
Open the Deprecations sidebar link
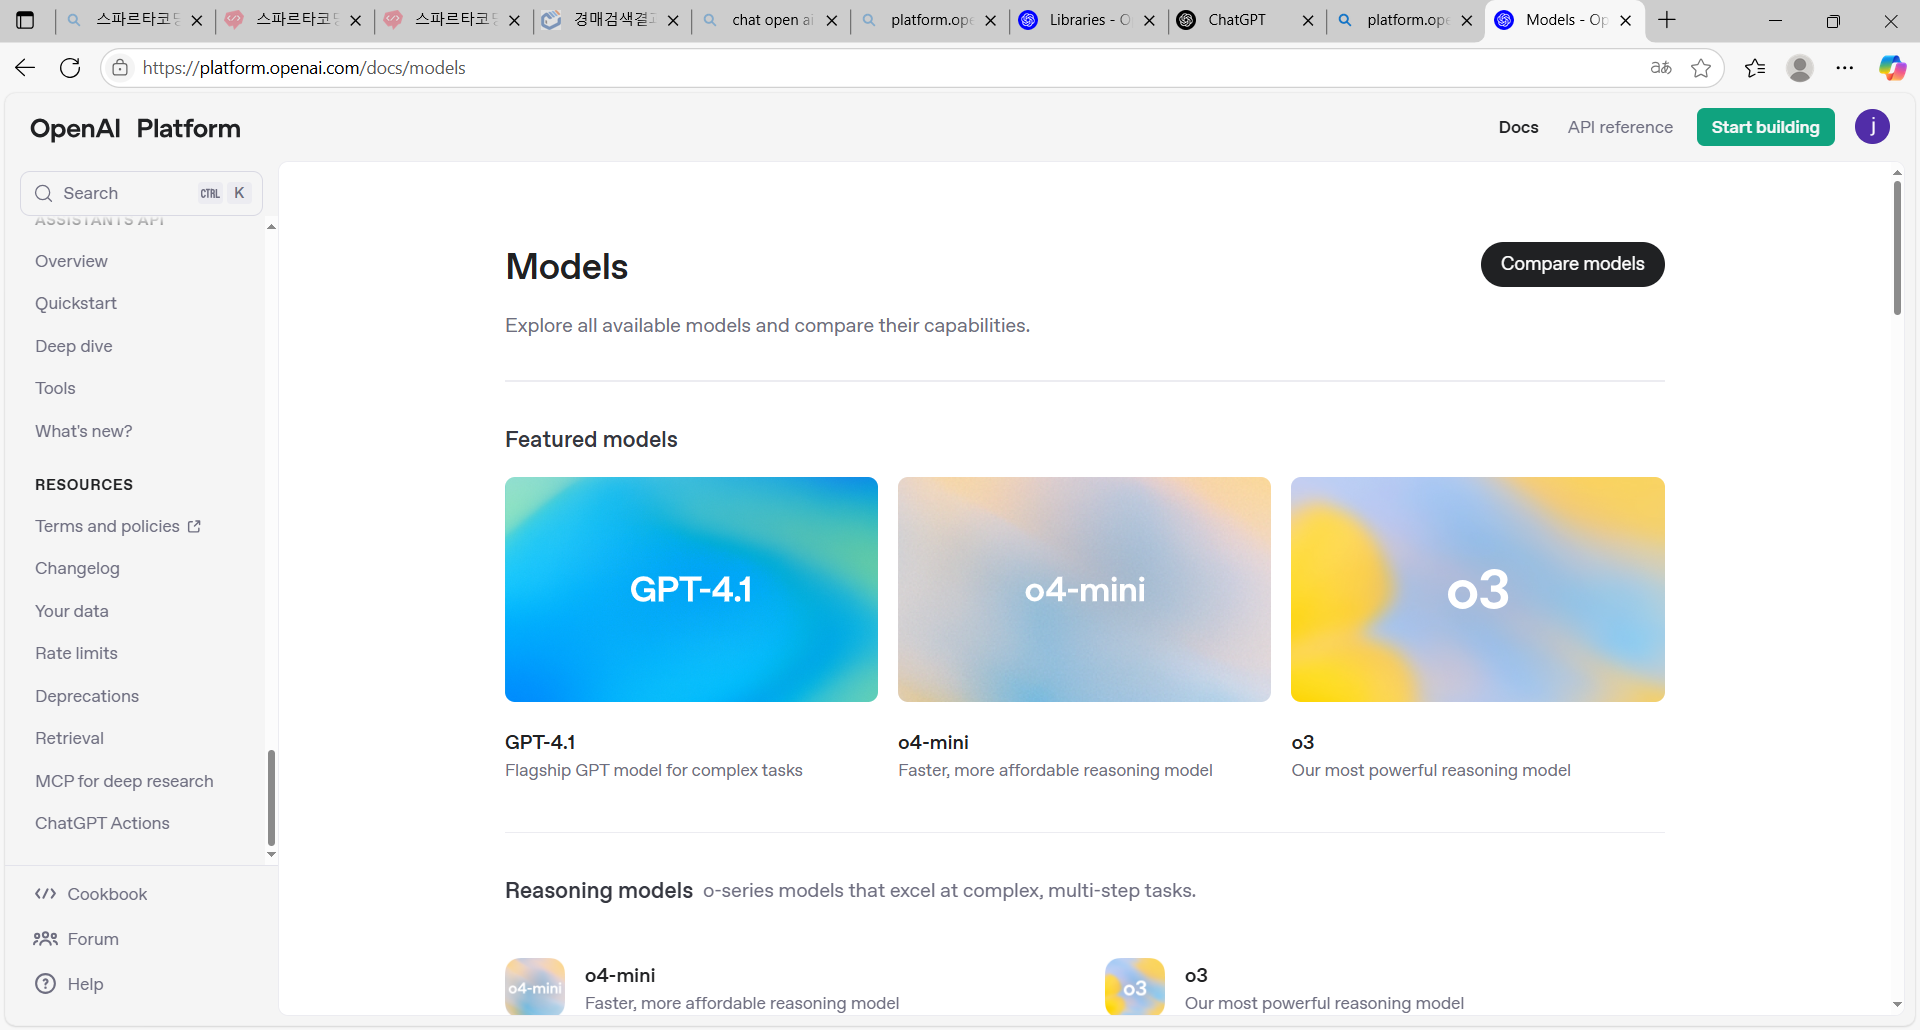[87, 696]
